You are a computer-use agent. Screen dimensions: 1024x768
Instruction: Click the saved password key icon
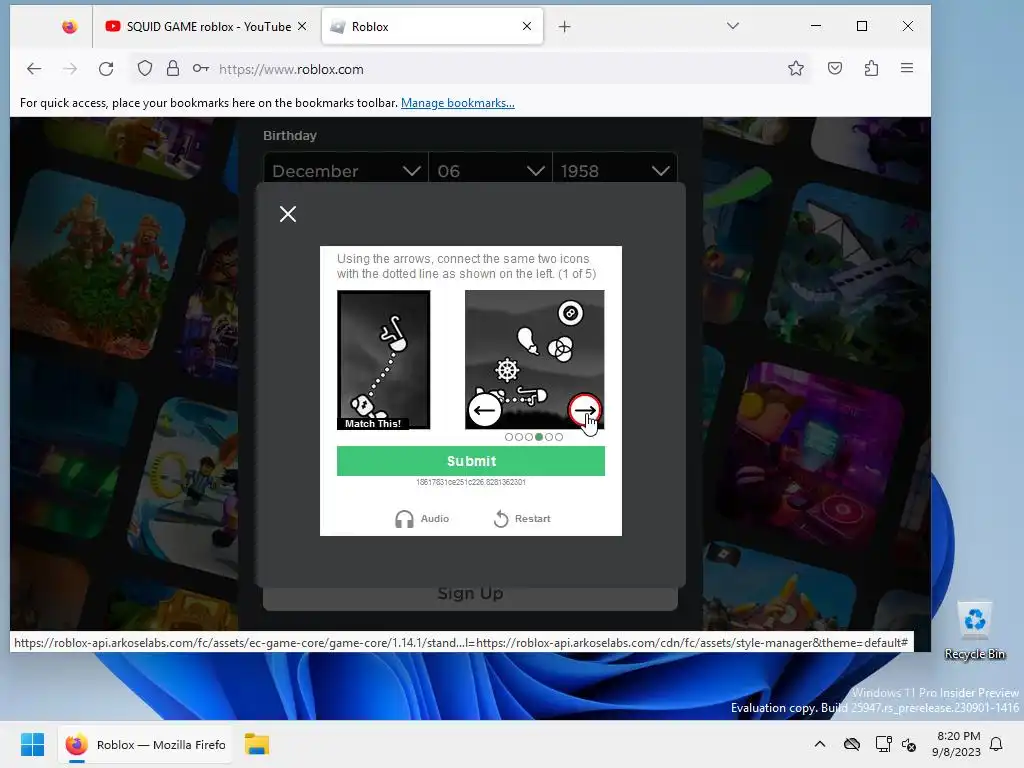pos(200,68)
